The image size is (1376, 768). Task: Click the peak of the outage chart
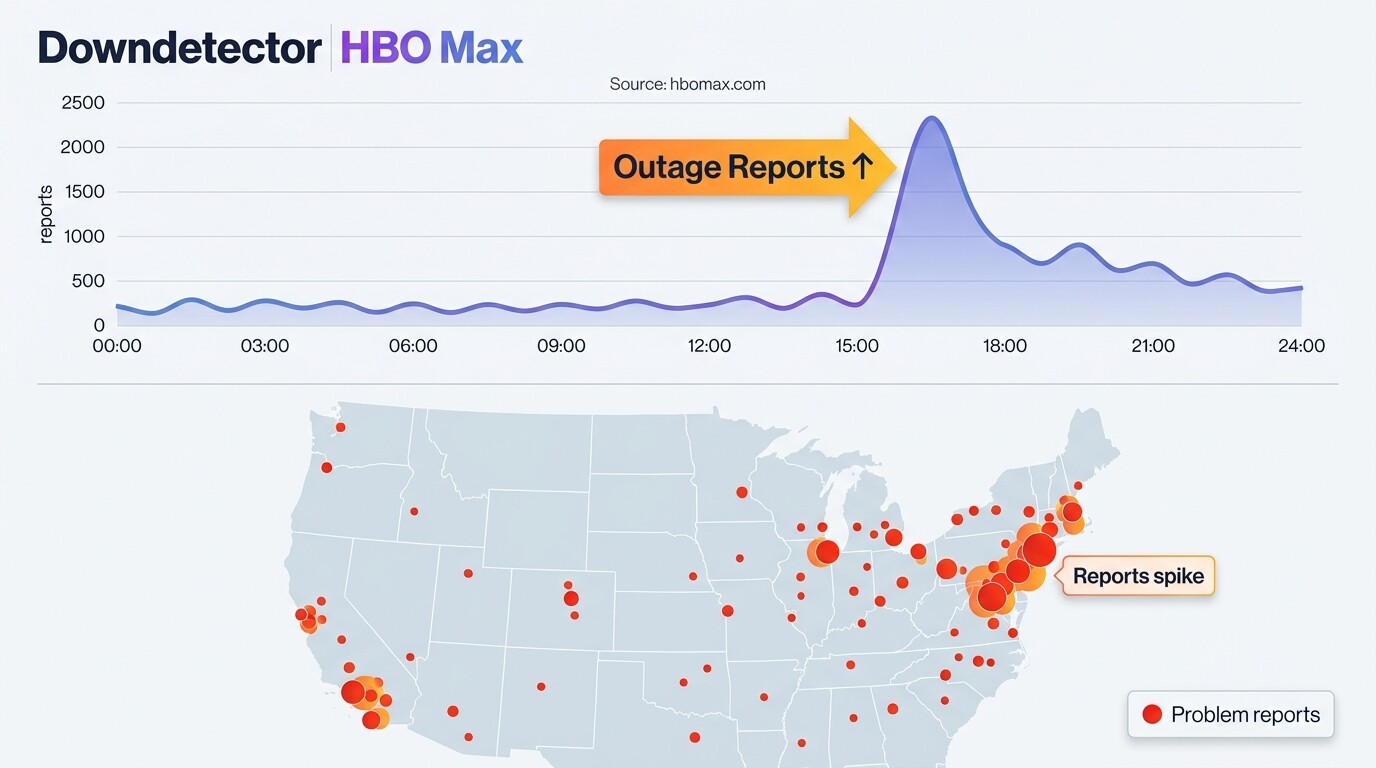point(931,119)
